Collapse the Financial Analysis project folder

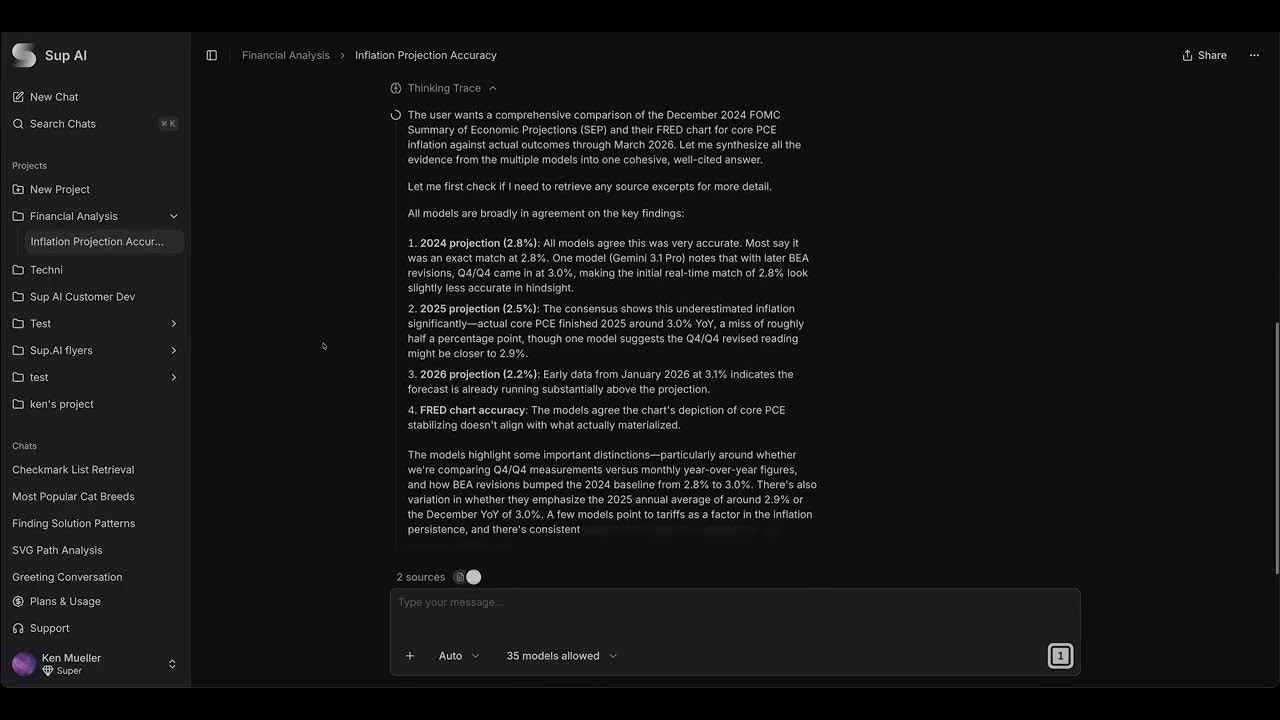[174, 216]
